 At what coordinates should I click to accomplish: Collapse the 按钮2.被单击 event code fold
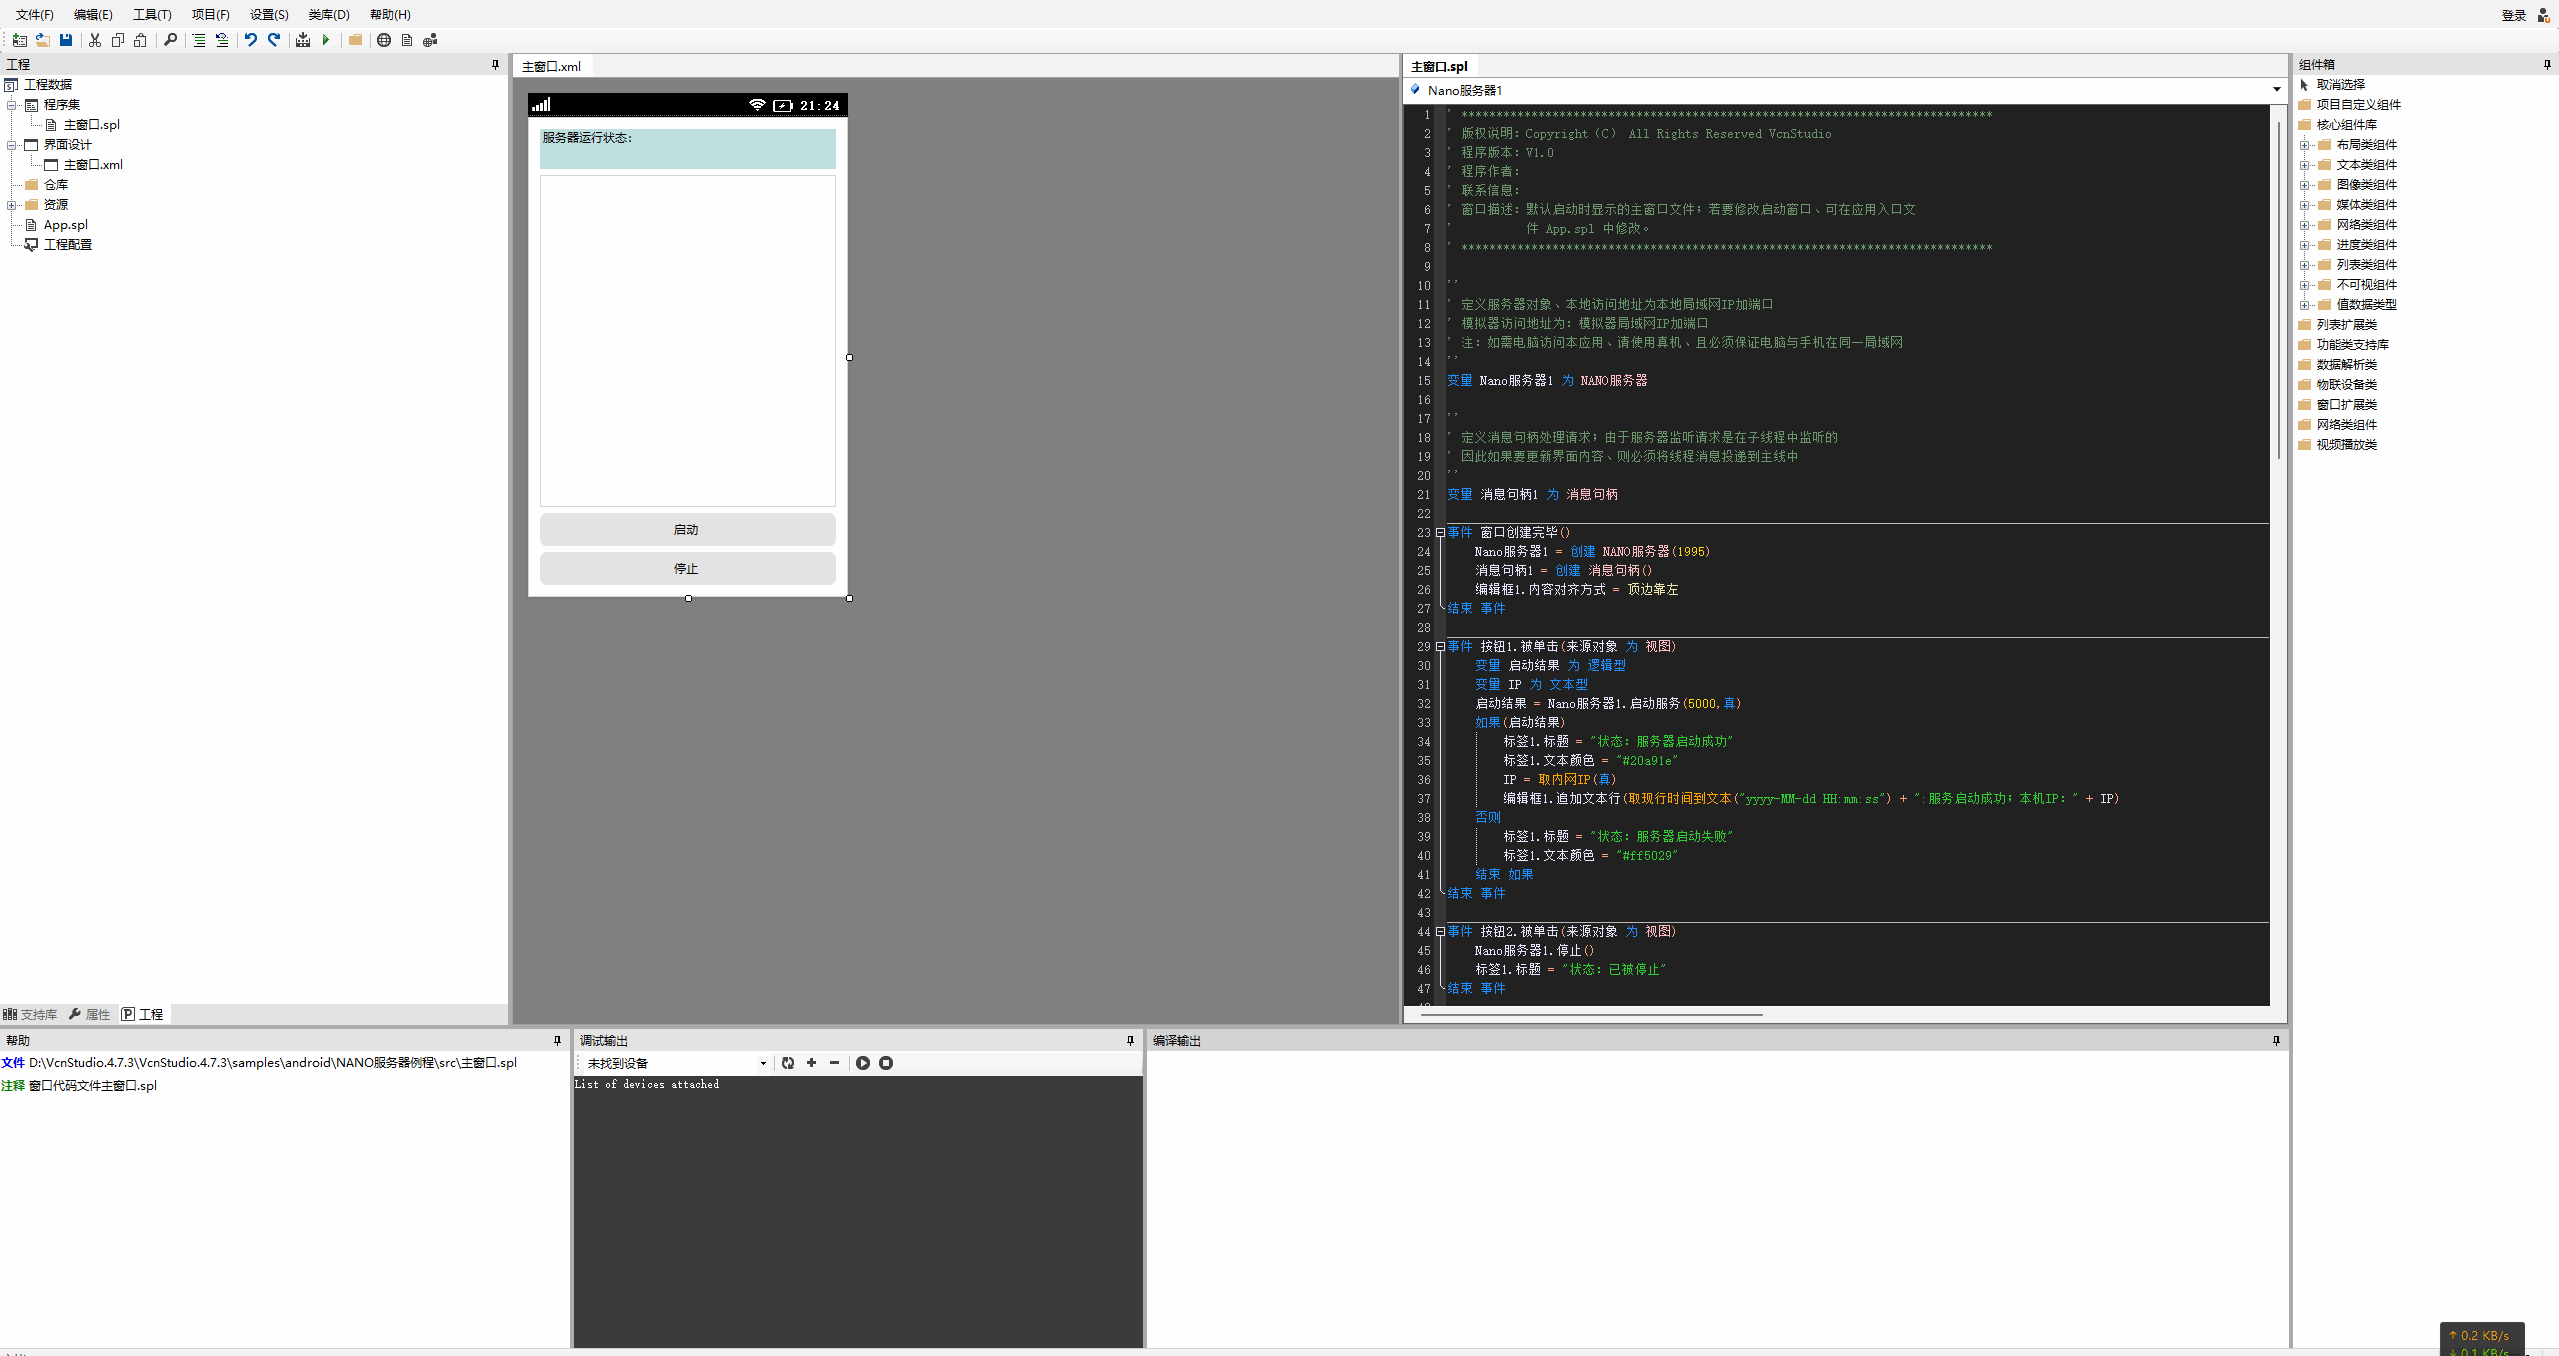(x=1440, y=932)
